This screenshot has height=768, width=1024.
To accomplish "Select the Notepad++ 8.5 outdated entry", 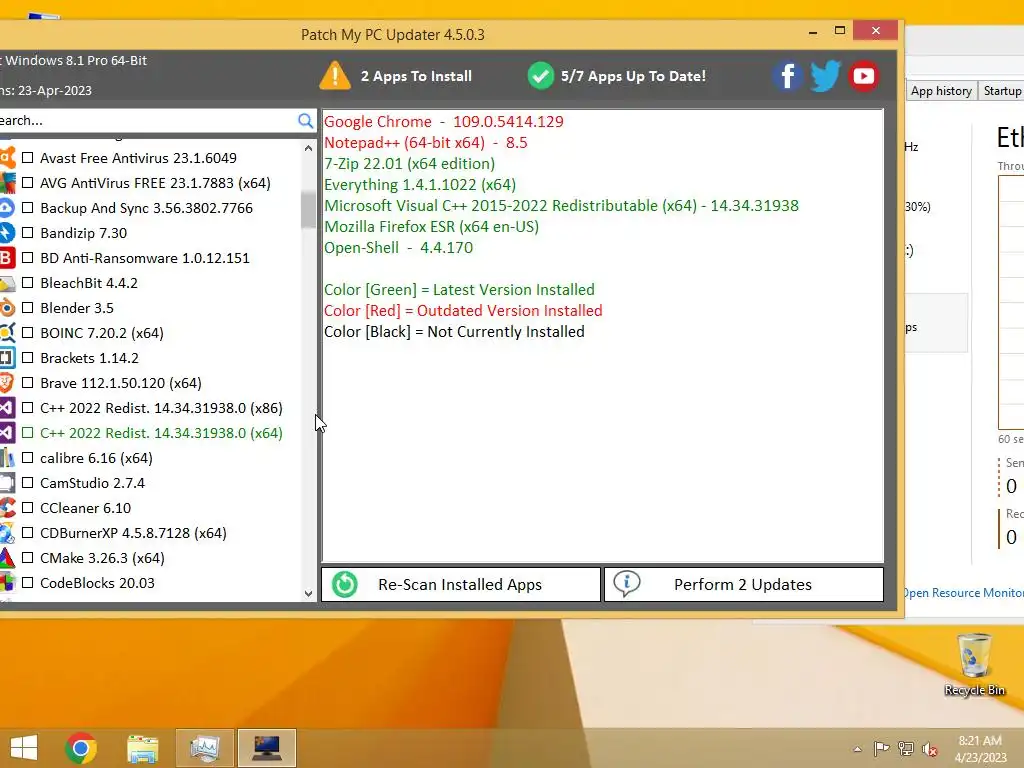I will click(425, 142).
